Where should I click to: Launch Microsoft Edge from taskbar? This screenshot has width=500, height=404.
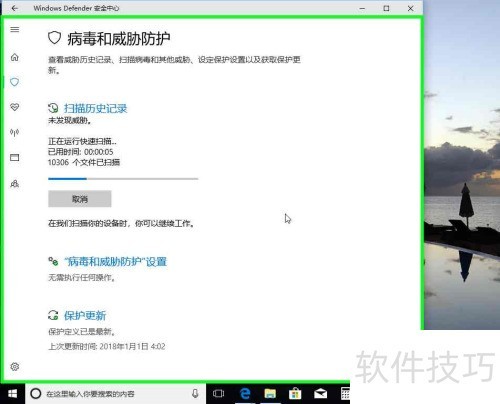tap(245, 394)
